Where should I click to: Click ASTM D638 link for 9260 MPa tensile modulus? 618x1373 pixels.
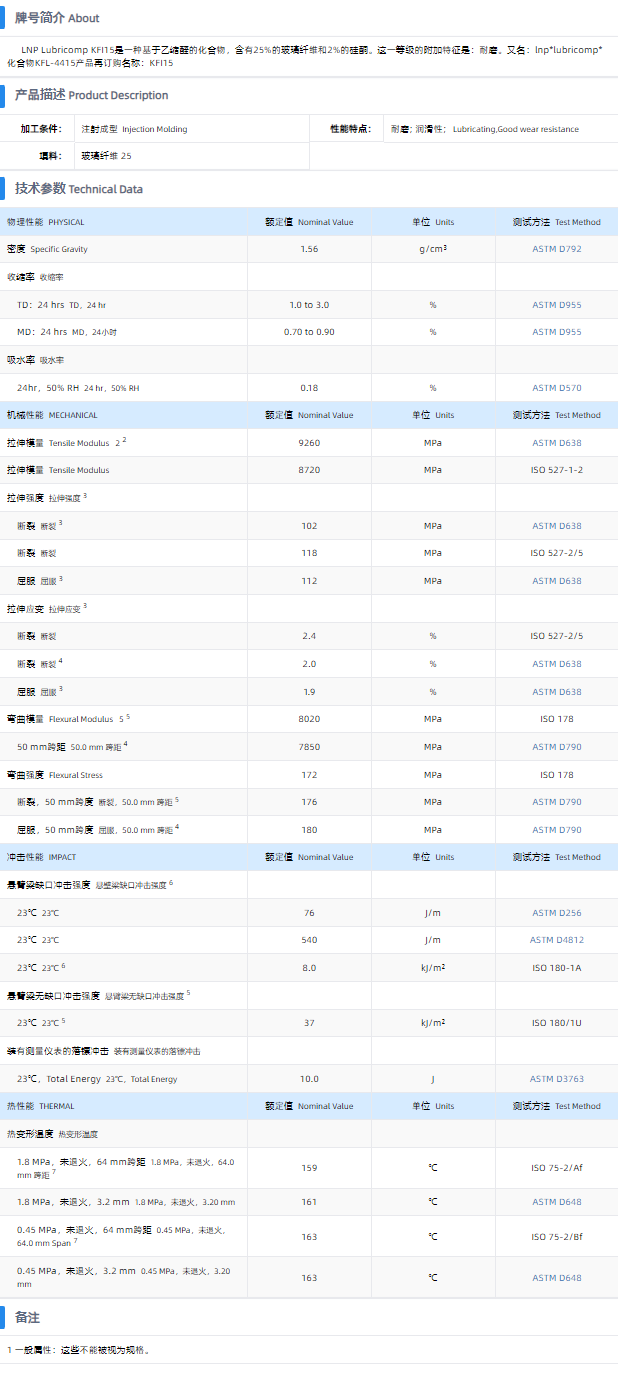(556, 443)
